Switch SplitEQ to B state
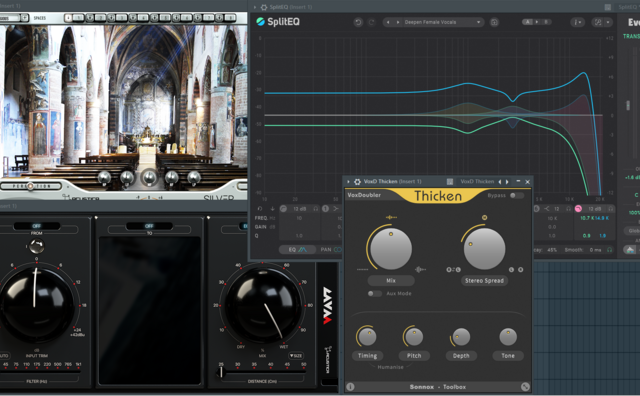 546,22
